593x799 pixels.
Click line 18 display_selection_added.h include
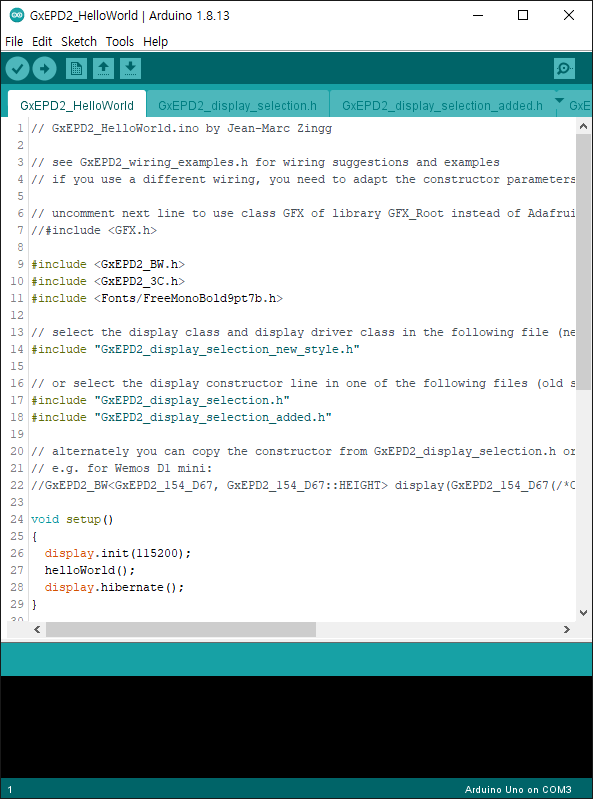181,417
